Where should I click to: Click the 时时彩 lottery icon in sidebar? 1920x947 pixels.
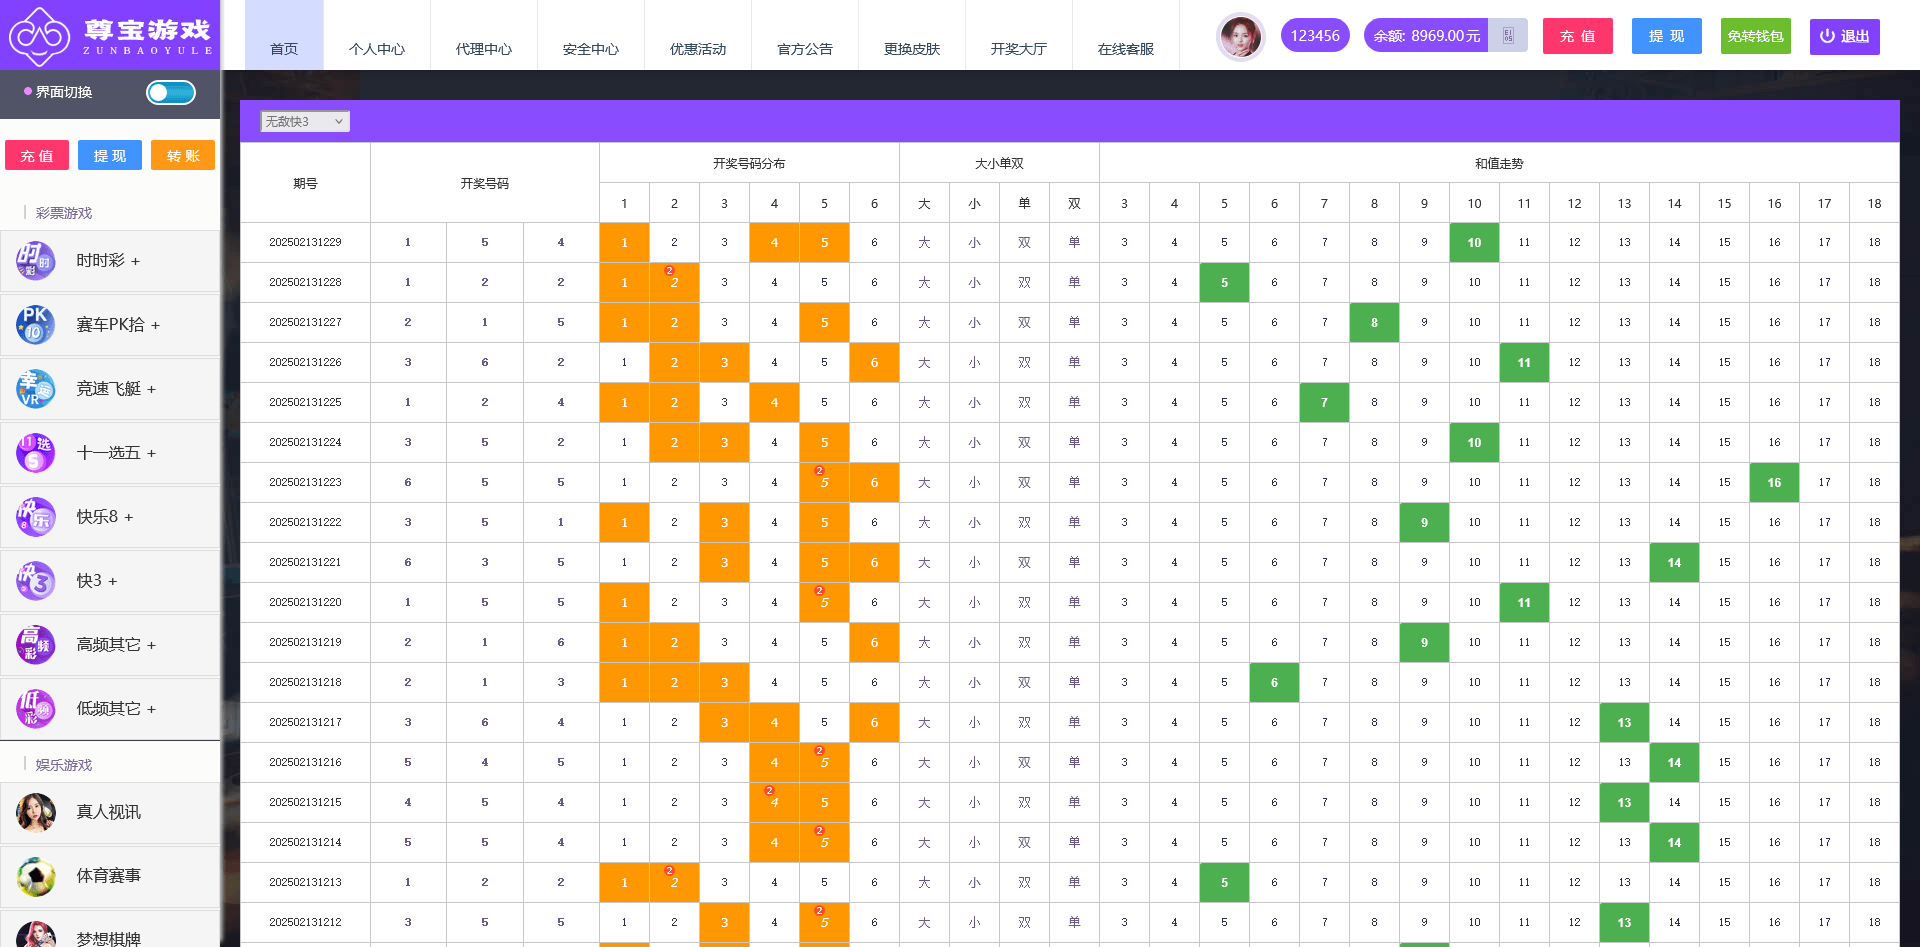(35, 261)
